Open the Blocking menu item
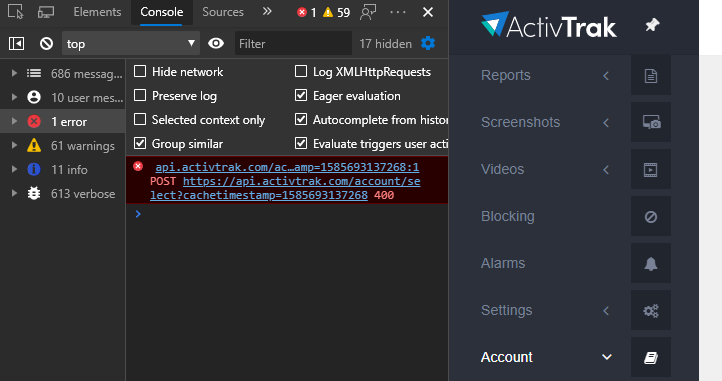This screenshot has width=722, height=381. coord(507,216)
